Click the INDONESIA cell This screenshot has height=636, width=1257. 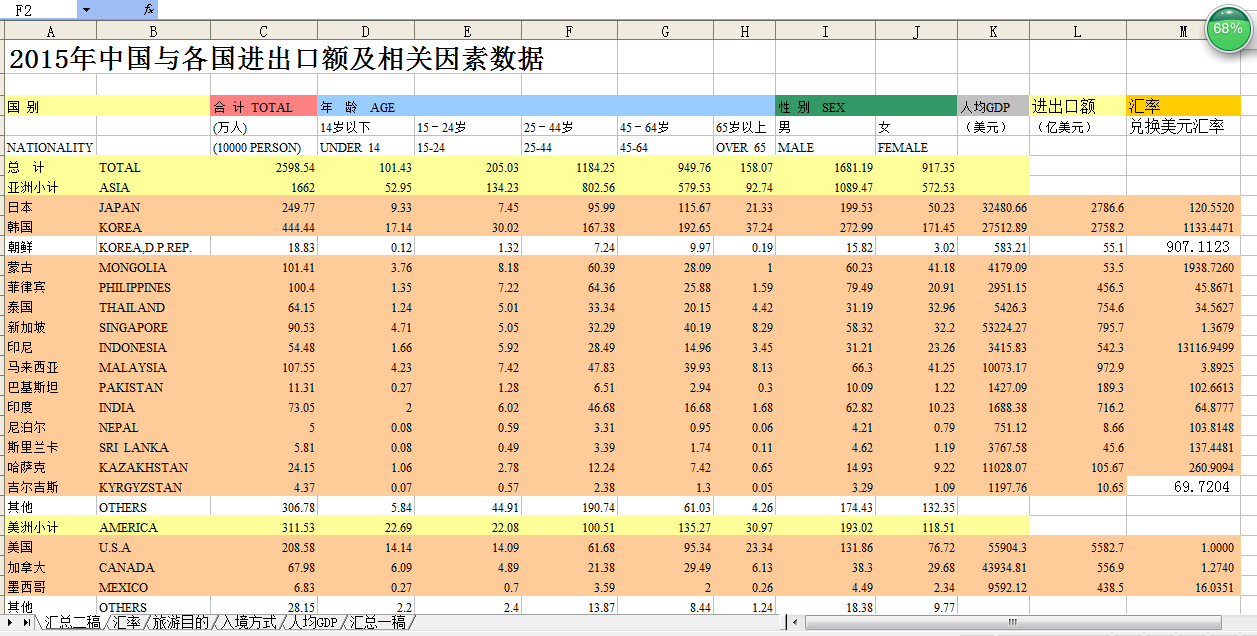click(153, 347)
